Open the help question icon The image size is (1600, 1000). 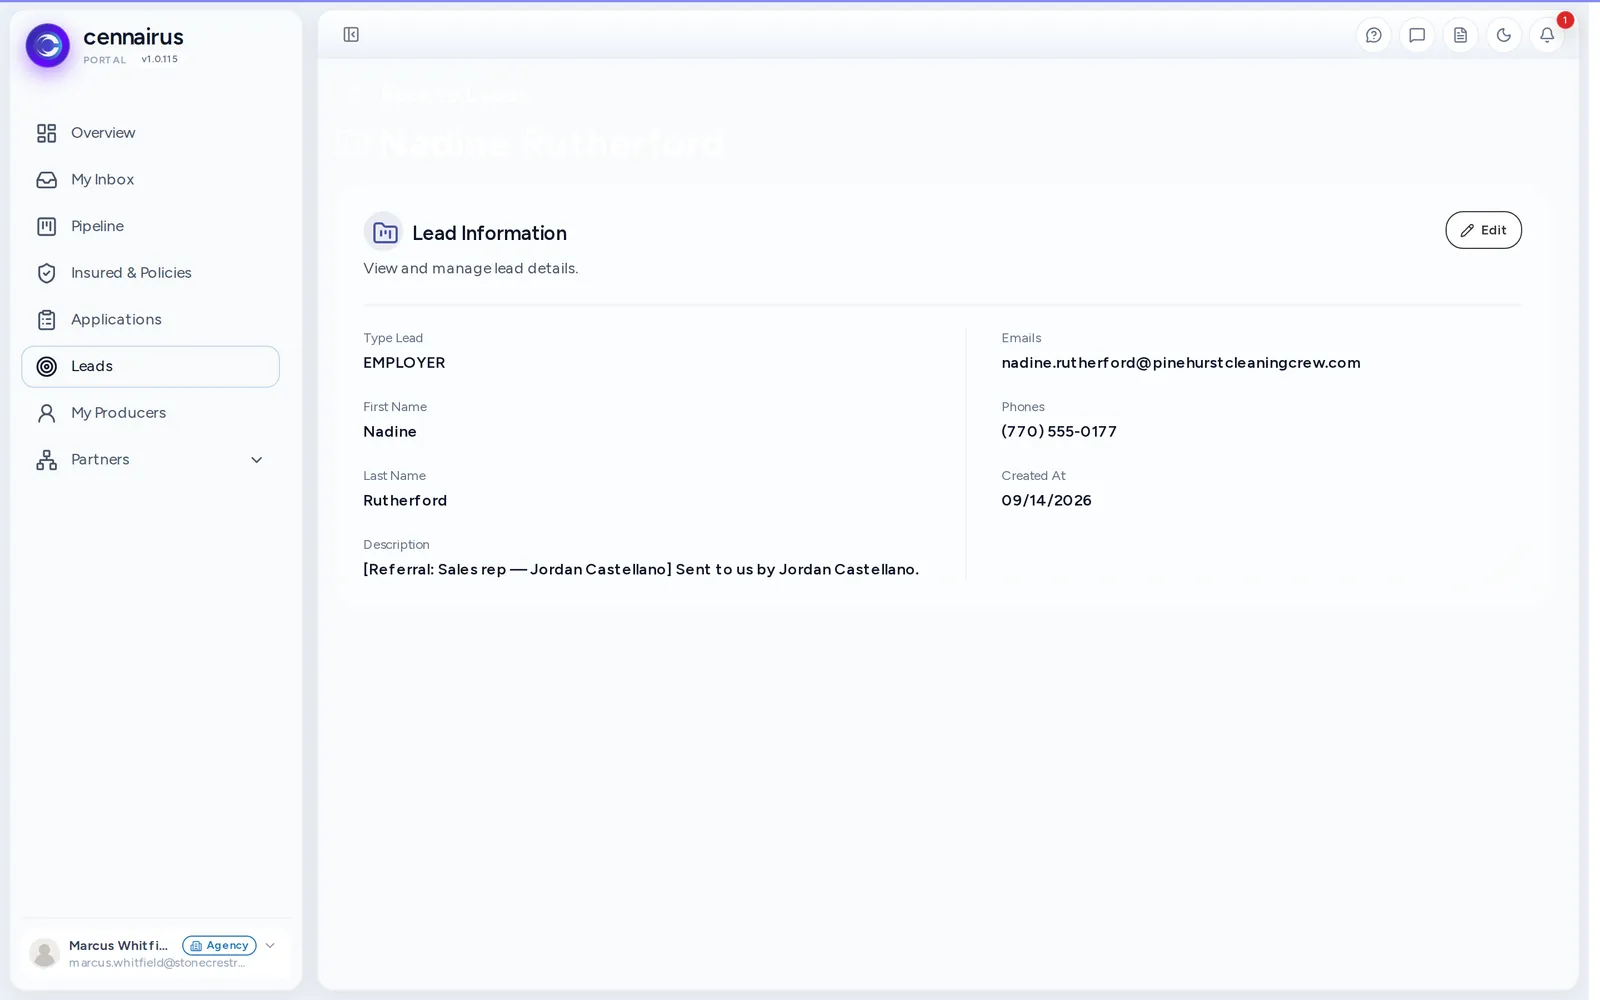tap(1374, 35)
